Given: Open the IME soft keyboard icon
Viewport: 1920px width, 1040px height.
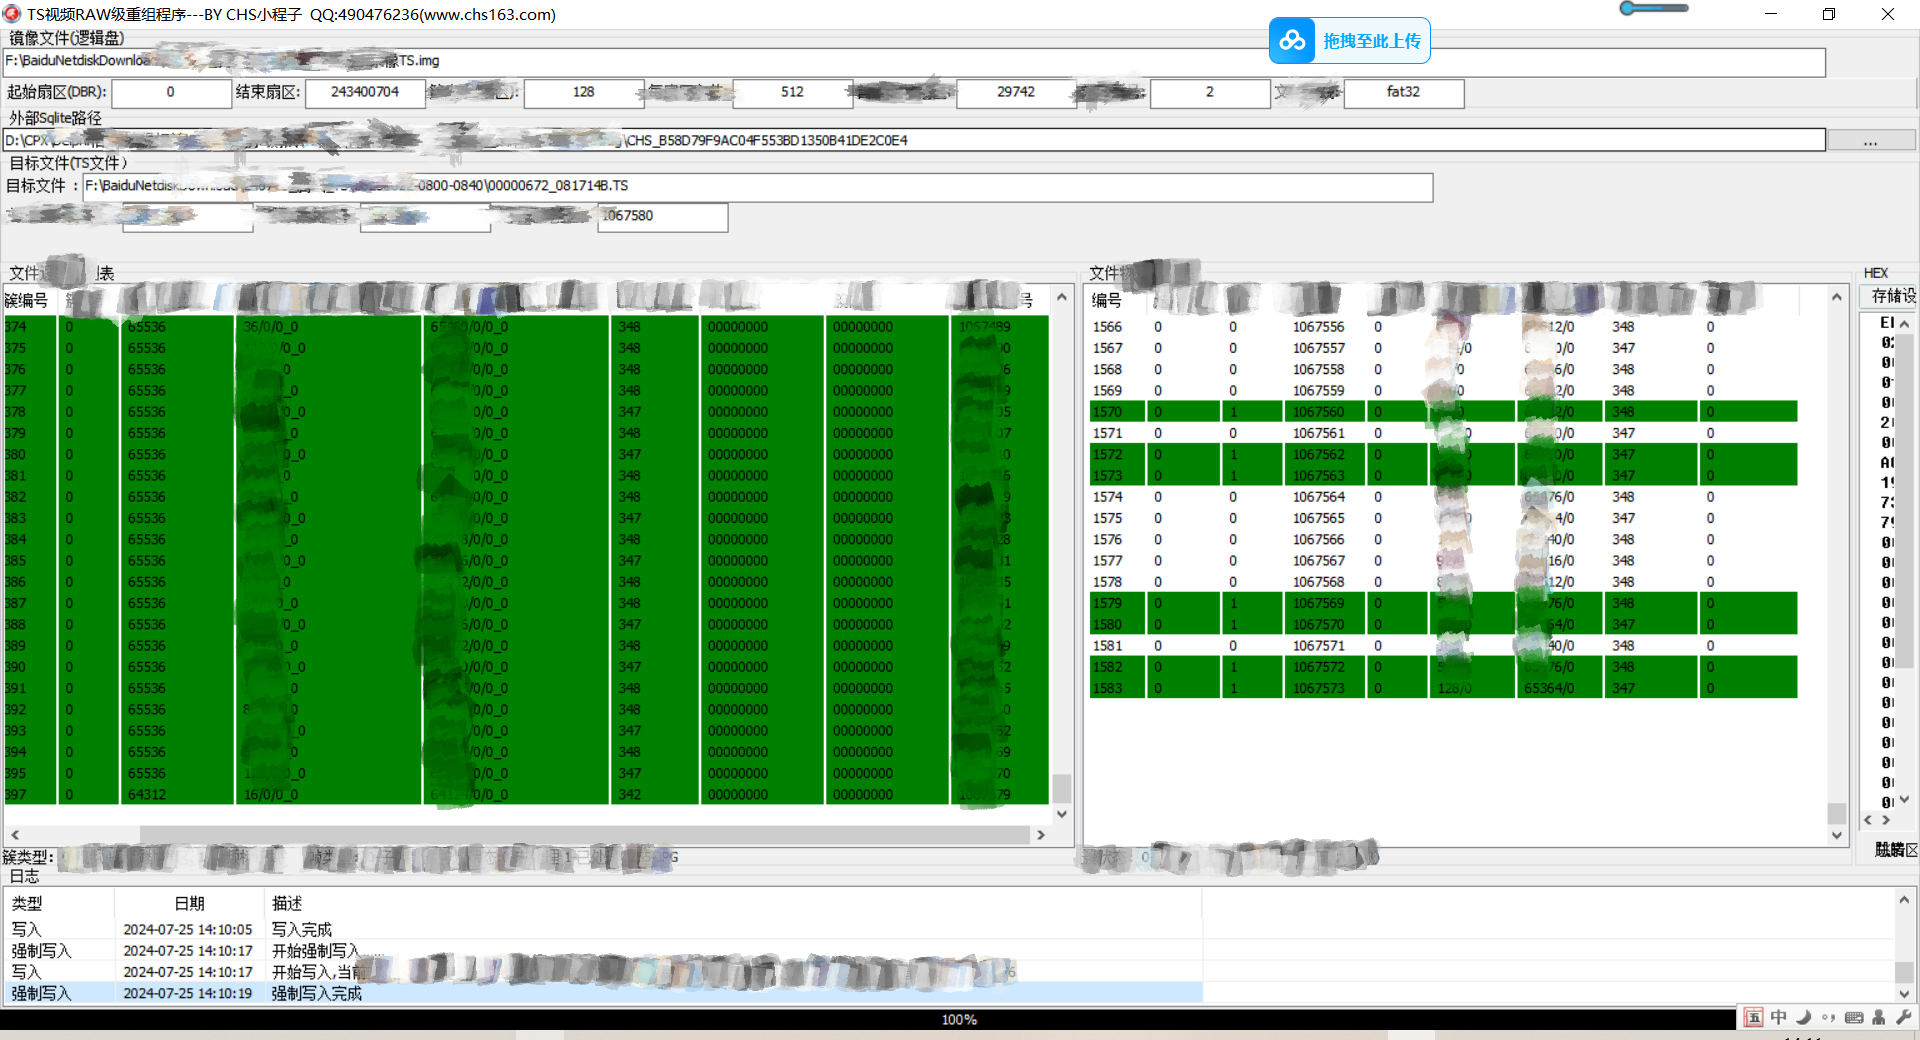Looking at the screenshot, I should (1854, 1018).
